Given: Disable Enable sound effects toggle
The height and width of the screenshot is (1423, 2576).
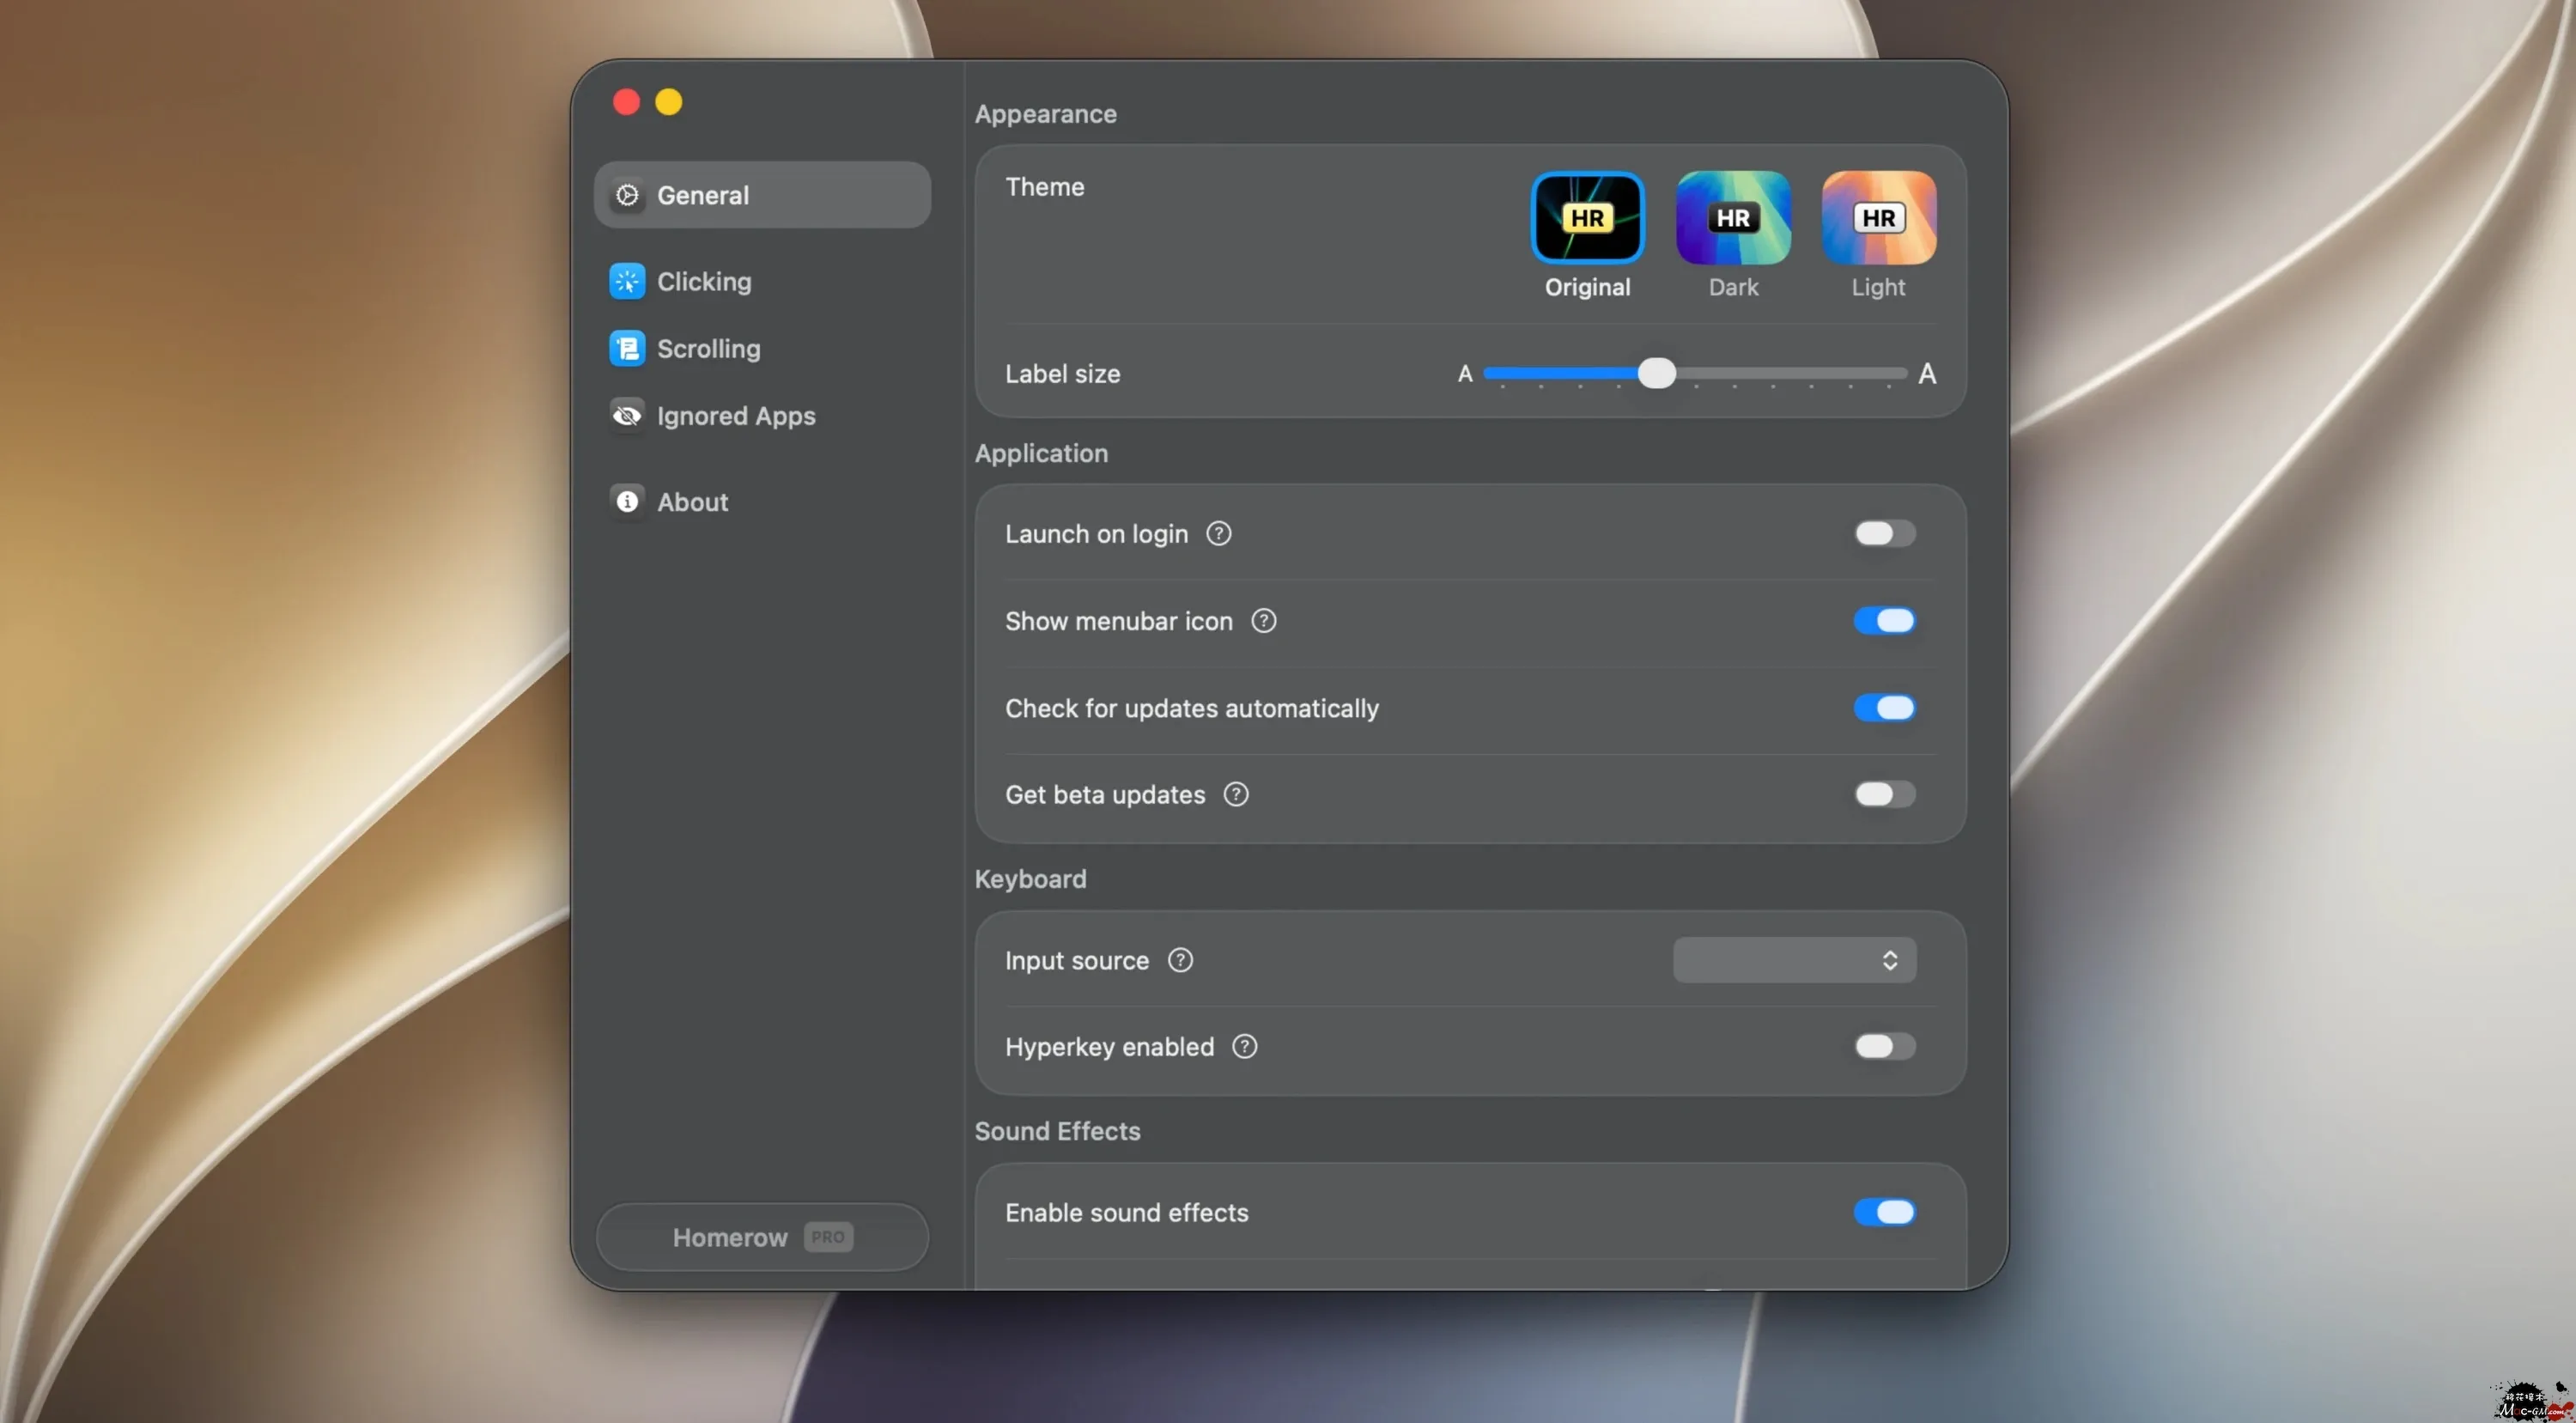Looking at the screenshot, I should 1884,1213.
